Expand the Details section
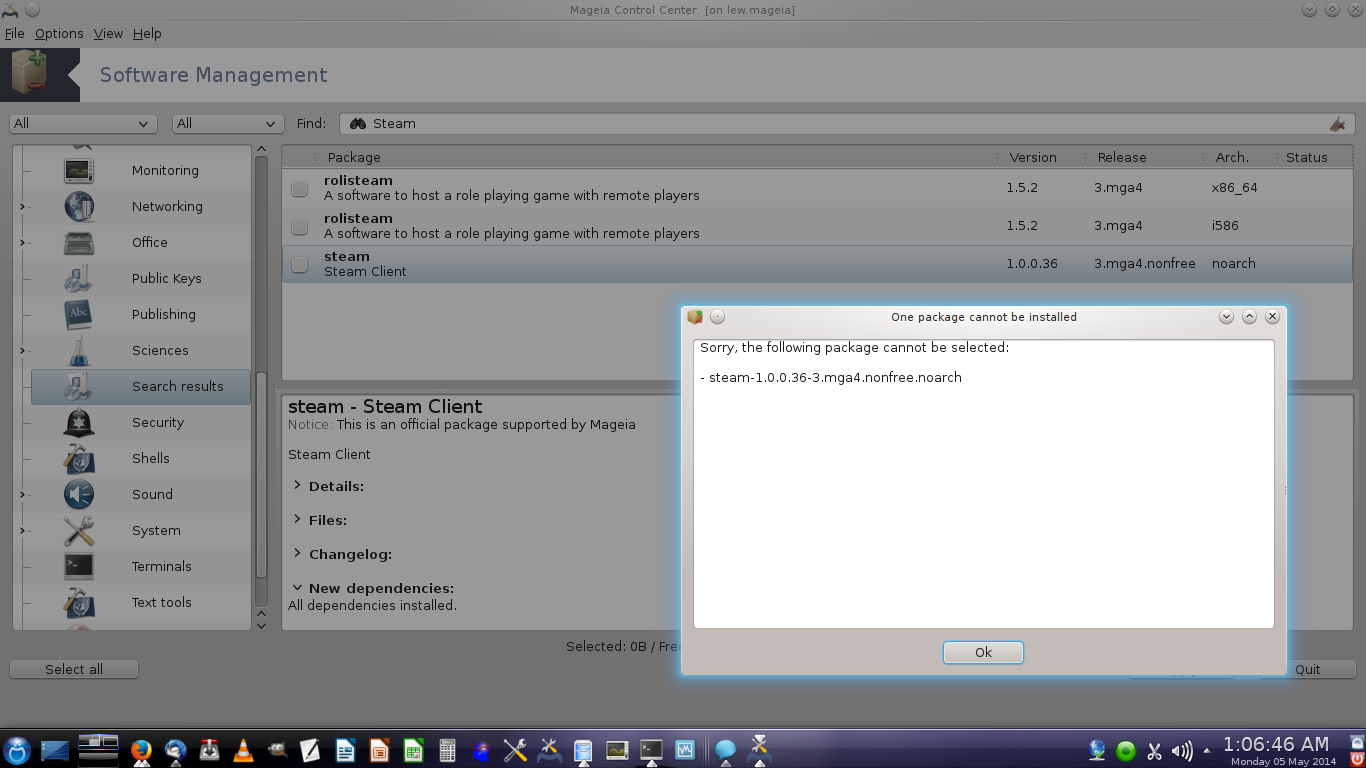The width and height of the screenshot is (1366, 768). [298, 485]
